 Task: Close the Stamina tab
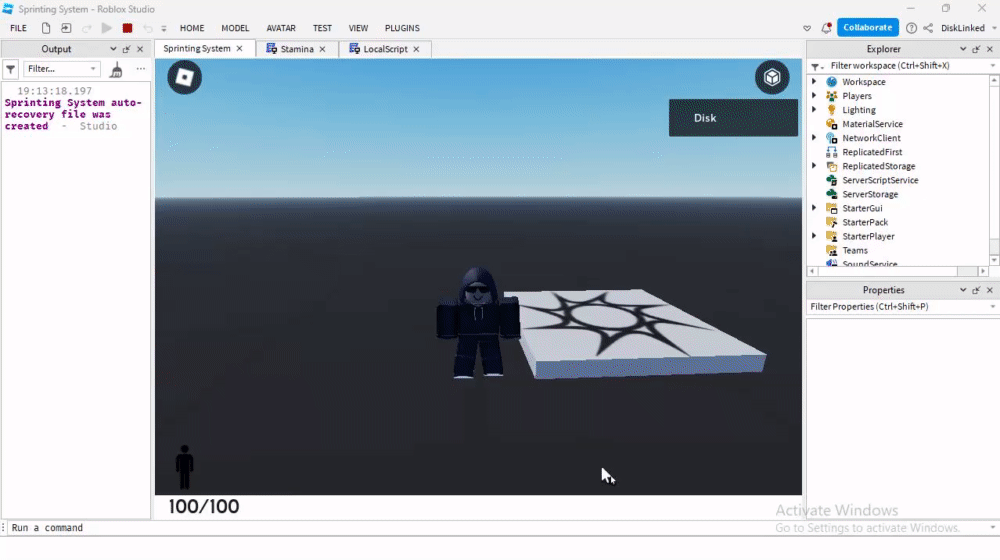(x=323, y=49)
